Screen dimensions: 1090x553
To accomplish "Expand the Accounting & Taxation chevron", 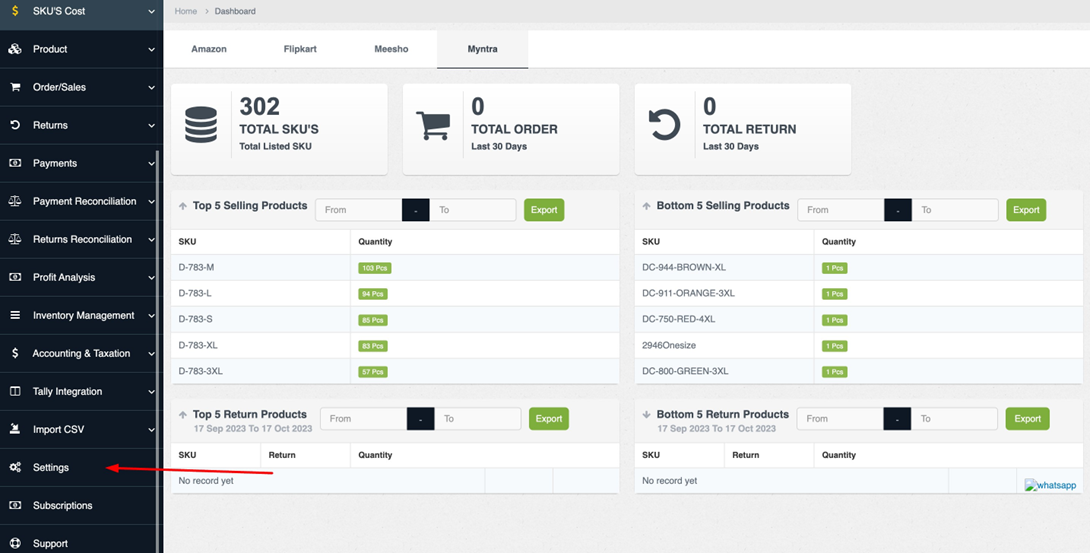I will point(152,353).
